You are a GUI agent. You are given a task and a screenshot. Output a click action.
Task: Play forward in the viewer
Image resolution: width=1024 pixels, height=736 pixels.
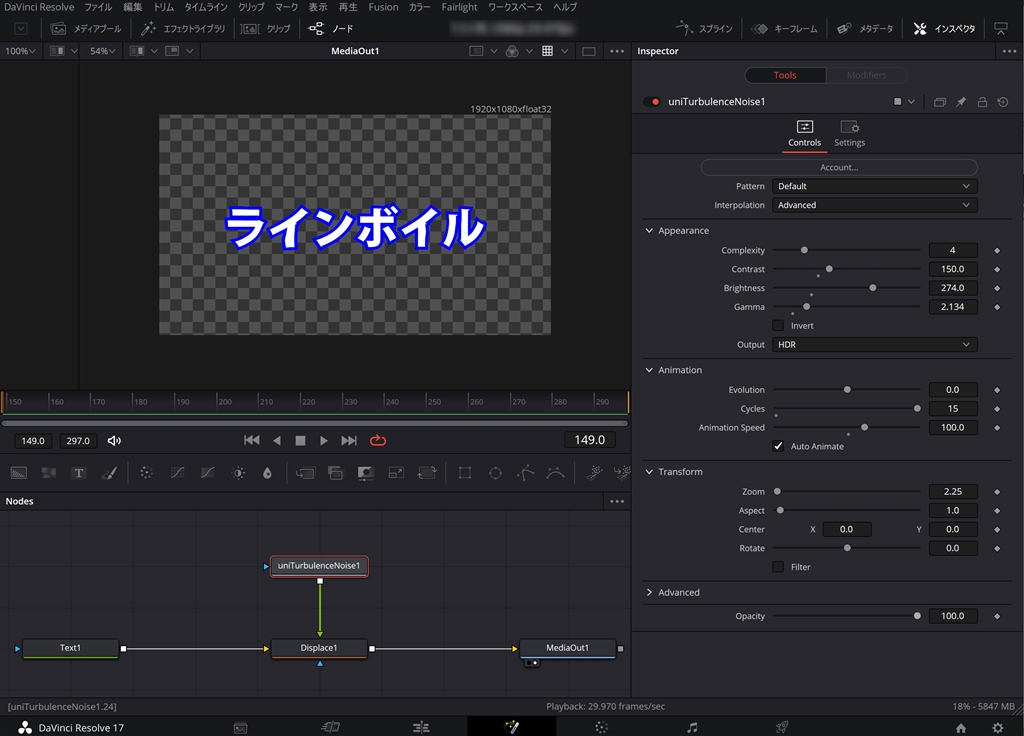(324, 441)
